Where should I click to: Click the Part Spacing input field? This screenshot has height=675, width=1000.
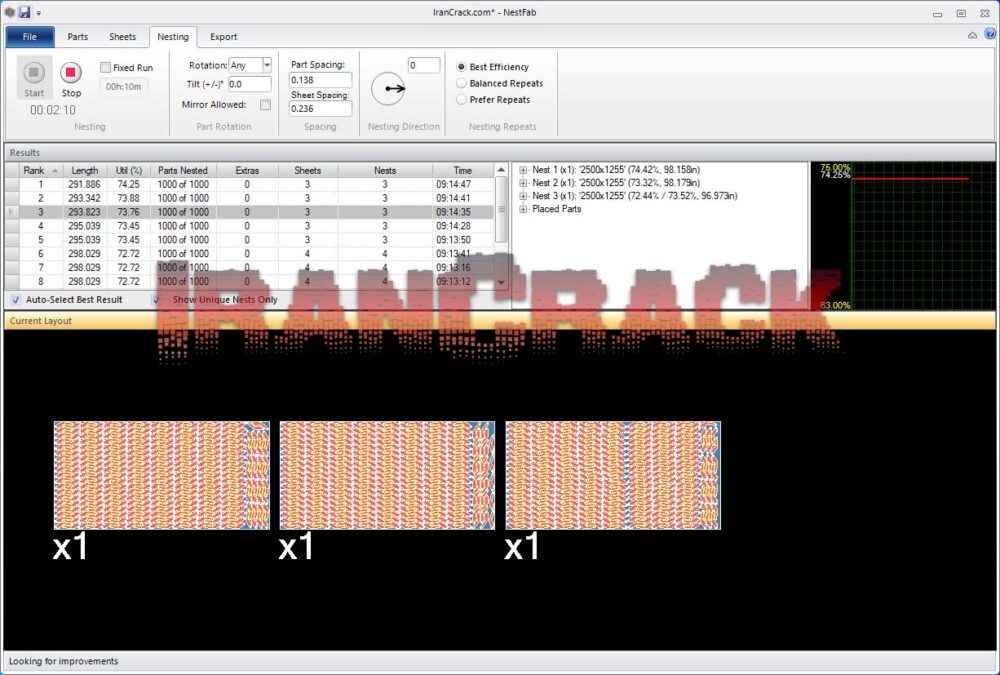click(x=320, y=80)
